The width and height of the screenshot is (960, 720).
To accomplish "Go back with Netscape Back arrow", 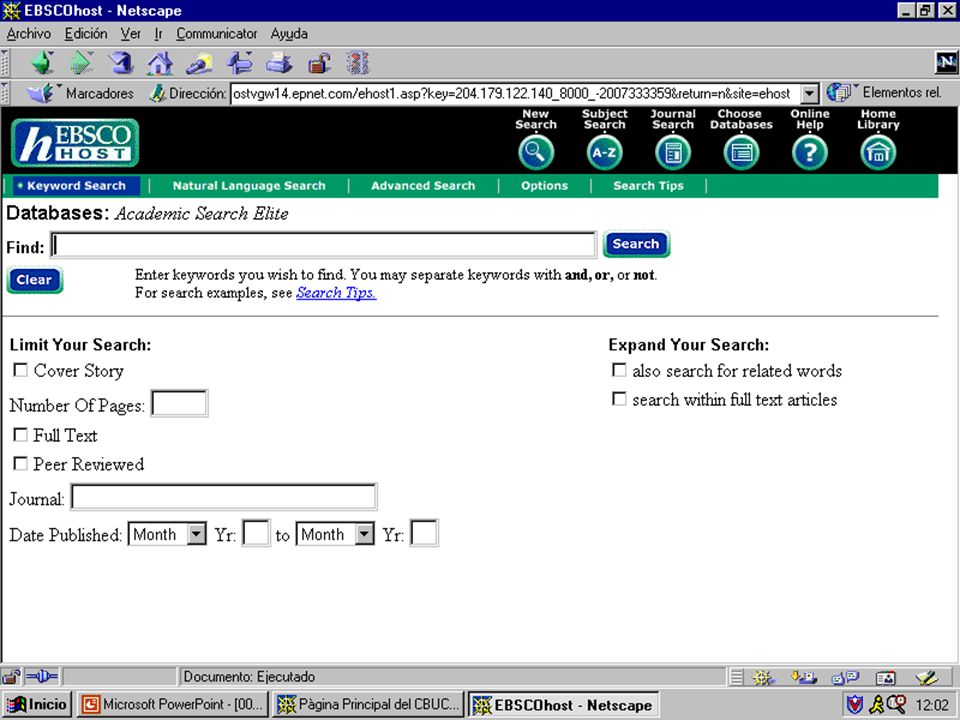I will tap(43, 62).
